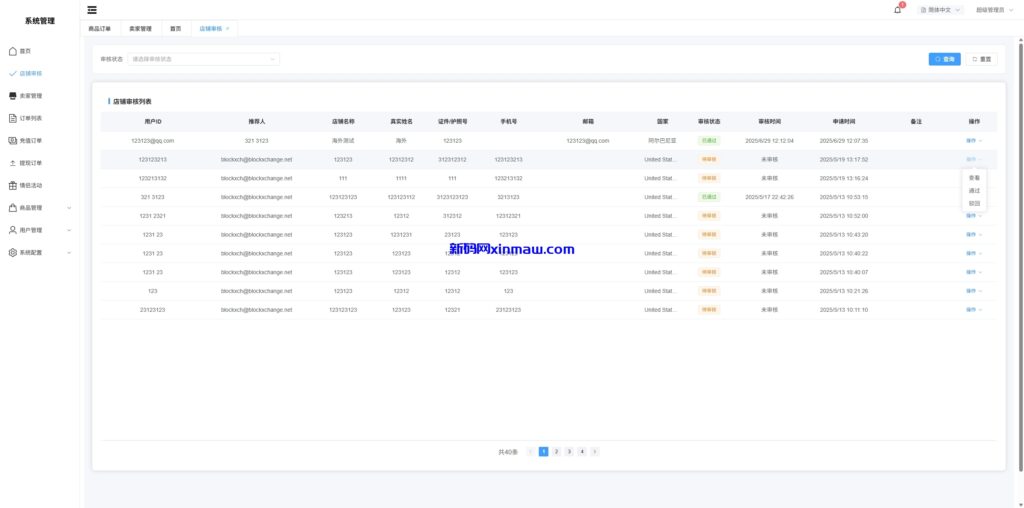Expand the 商品管理 sidebar submenu
The image size is (1024, 508).
[x=68, y=208]
